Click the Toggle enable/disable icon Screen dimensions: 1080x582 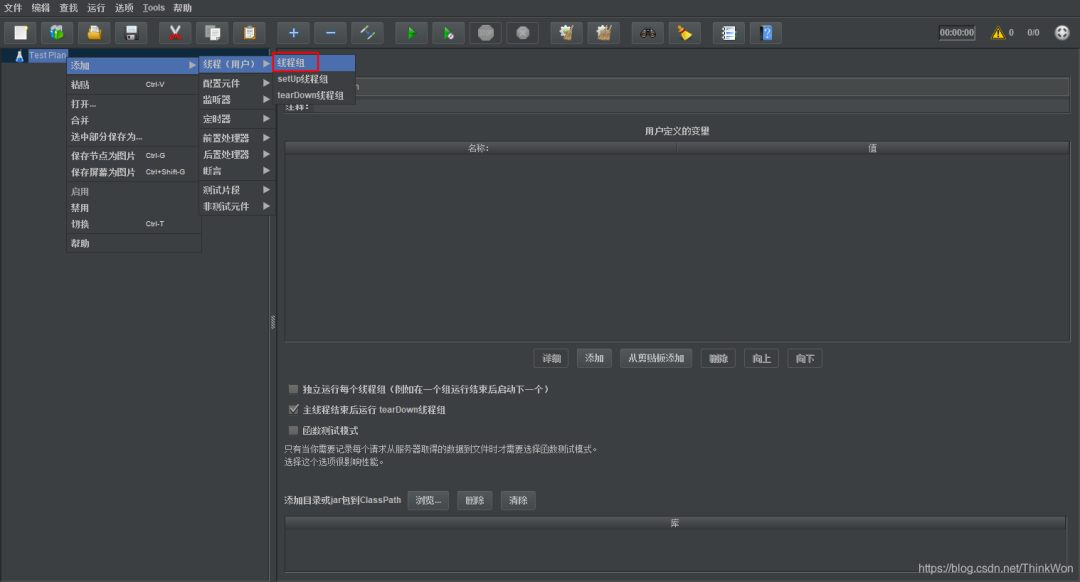pos(368,32)
